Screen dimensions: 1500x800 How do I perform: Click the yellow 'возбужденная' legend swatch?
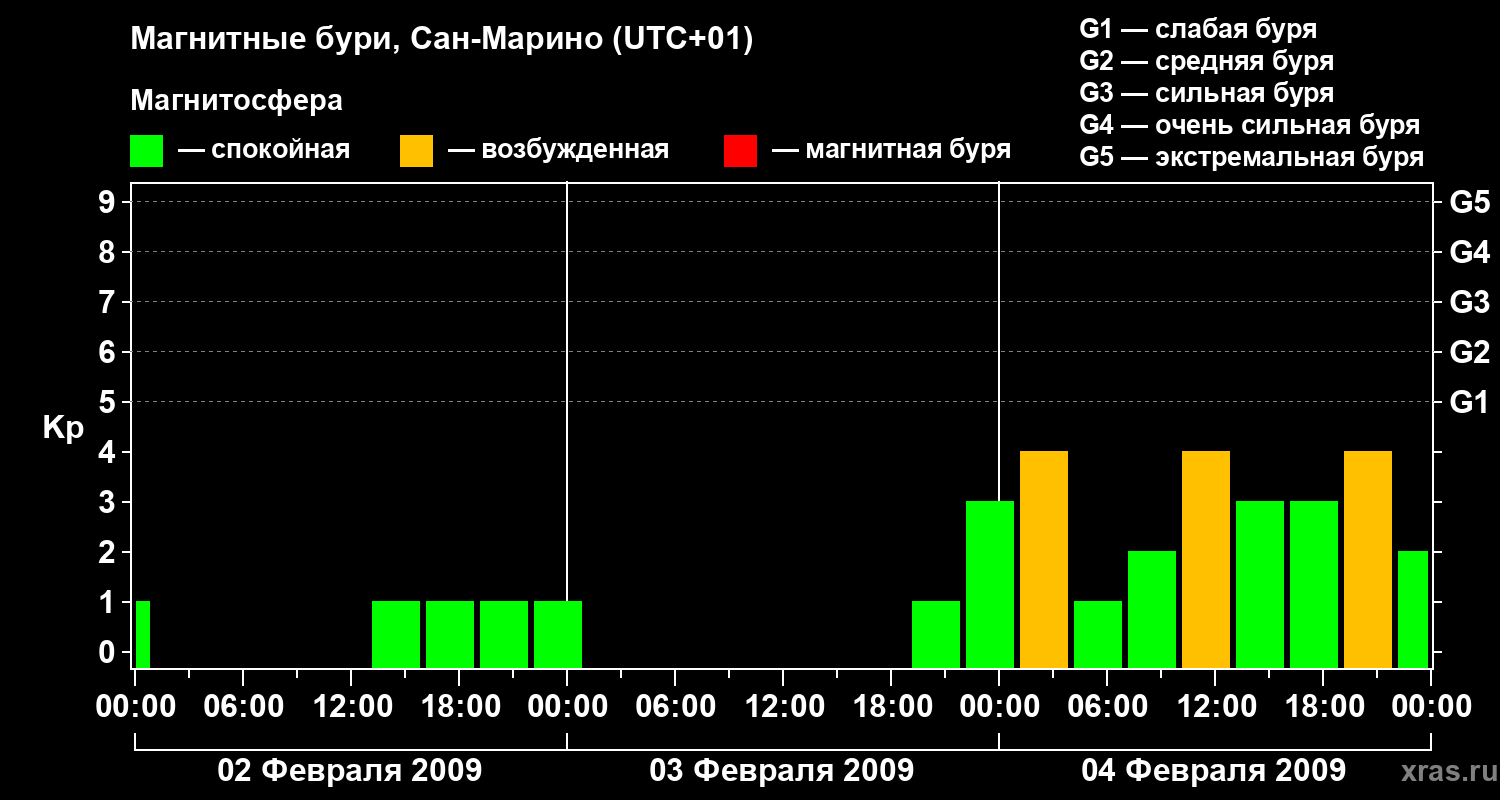coord(416,151)
